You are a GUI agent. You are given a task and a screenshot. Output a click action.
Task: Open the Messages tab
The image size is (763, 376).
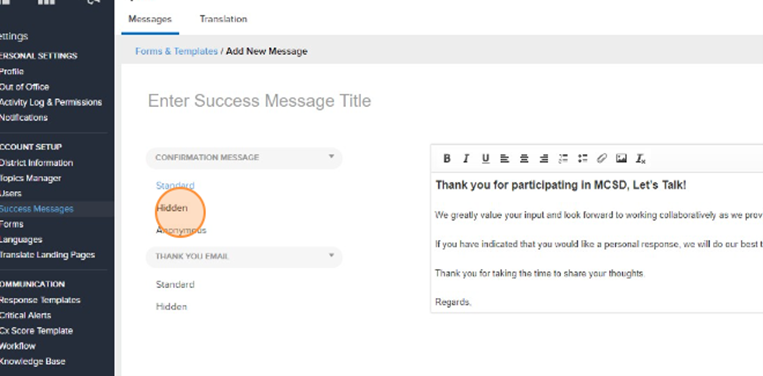pyautogui.click(x=150, y=19)
